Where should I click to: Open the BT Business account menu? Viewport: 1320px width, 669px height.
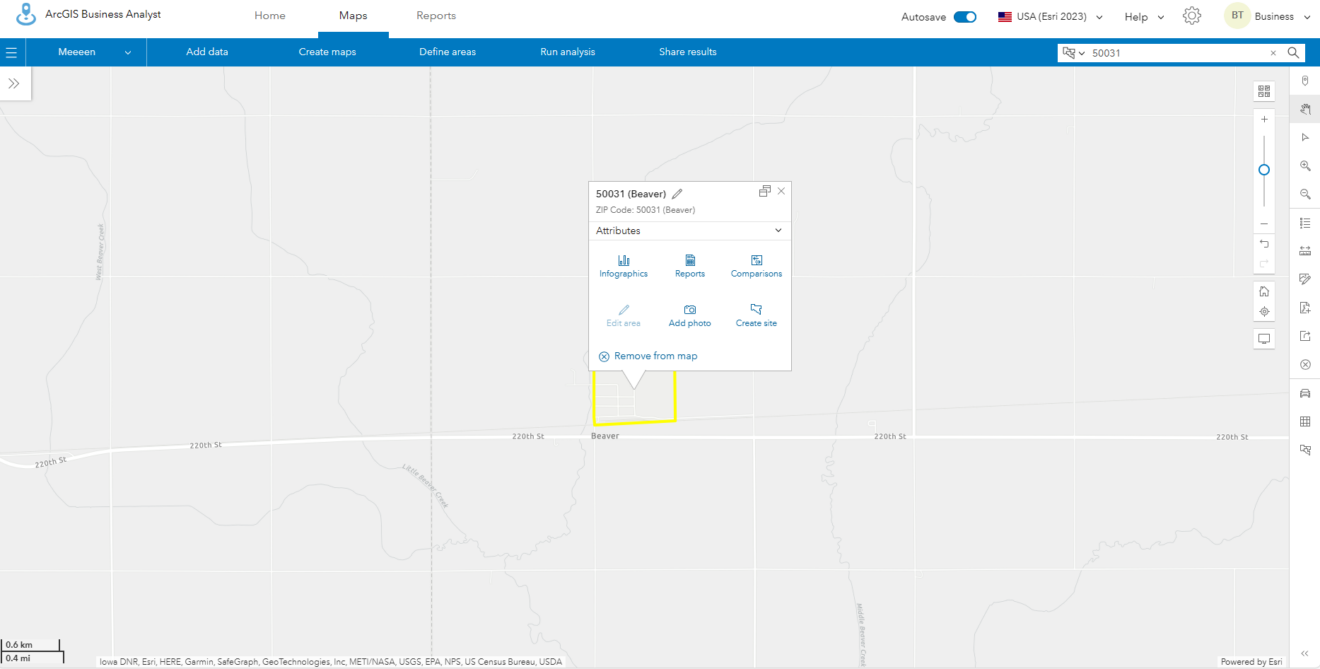point(1267,16)
